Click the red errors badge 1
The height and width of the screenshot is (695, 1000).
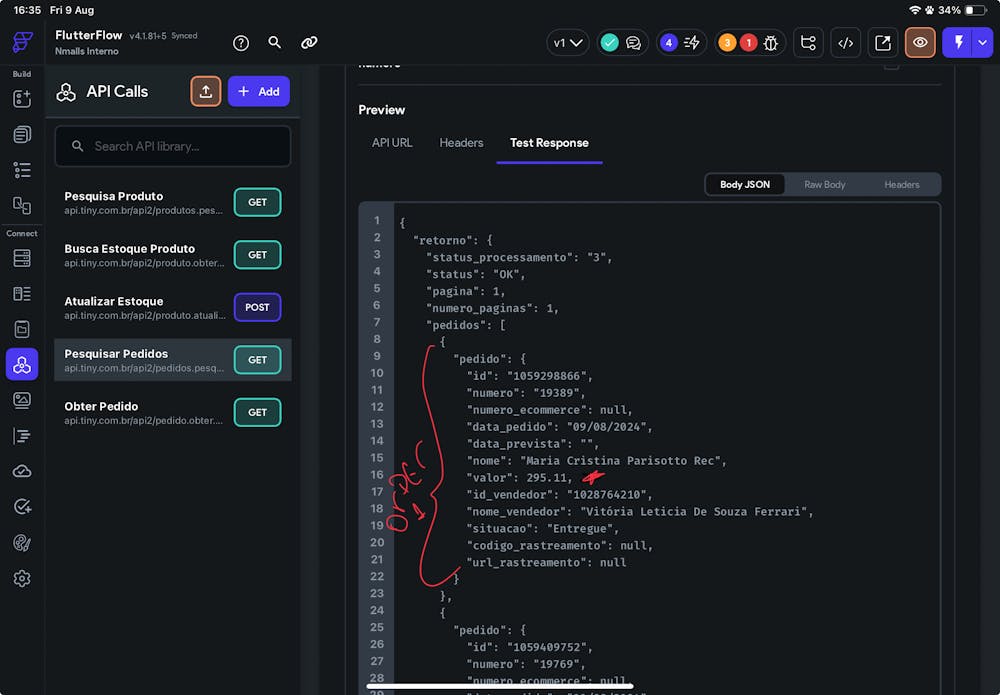tap(749, 43)
